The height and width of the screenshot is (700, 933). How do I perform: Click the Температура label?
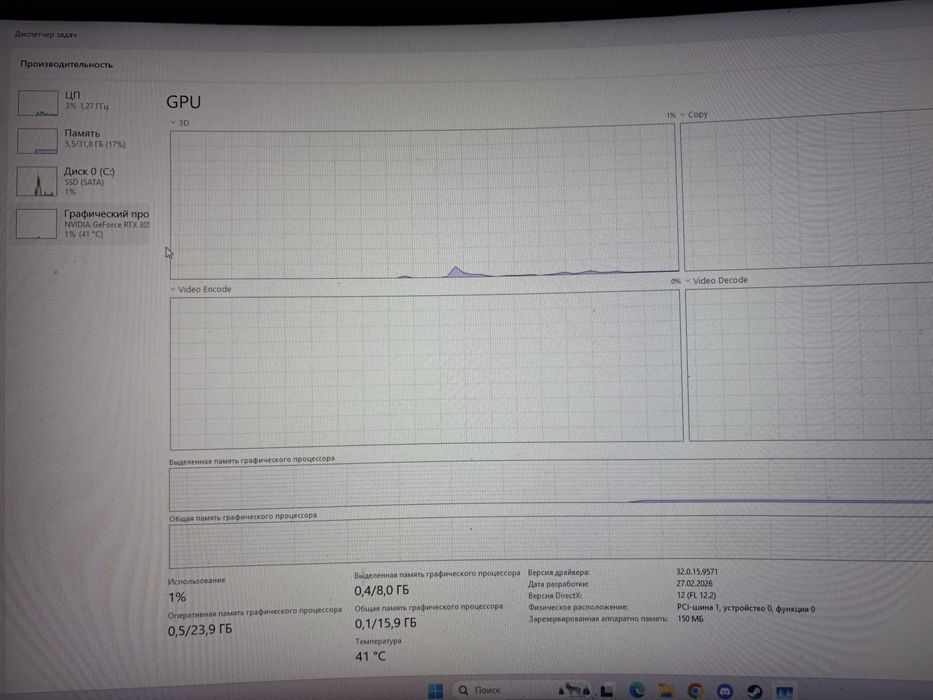click(x=378, y=641)
